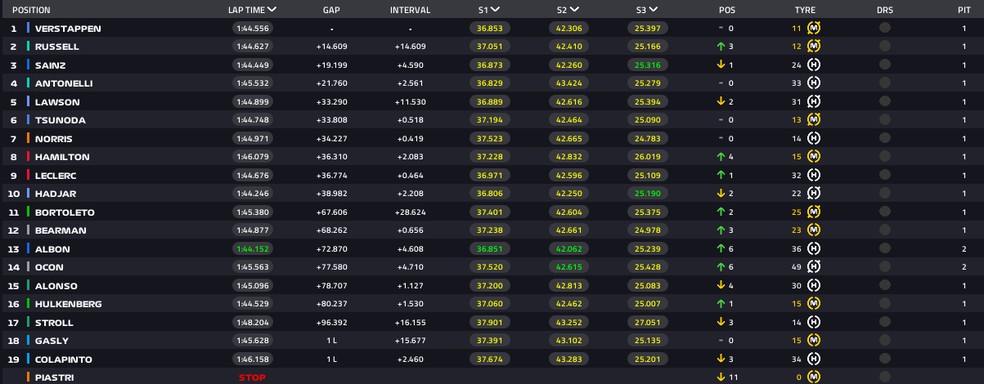Screen dimensions: 984x384
Task: Click Tsunoda's interval value +0.518
Action: point(410,120)
